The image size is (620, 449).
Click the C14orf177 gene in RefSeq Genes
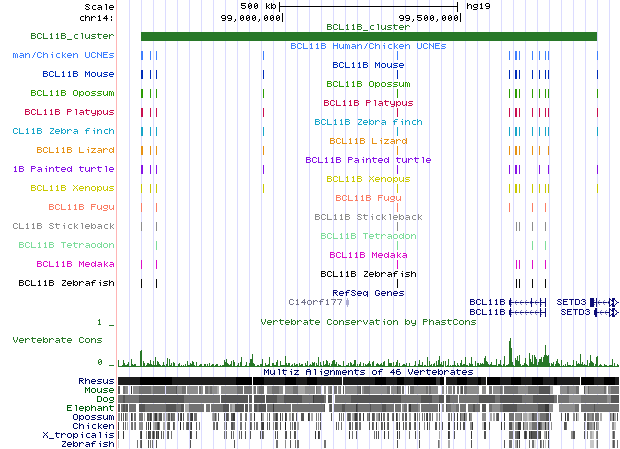(315, 301)
